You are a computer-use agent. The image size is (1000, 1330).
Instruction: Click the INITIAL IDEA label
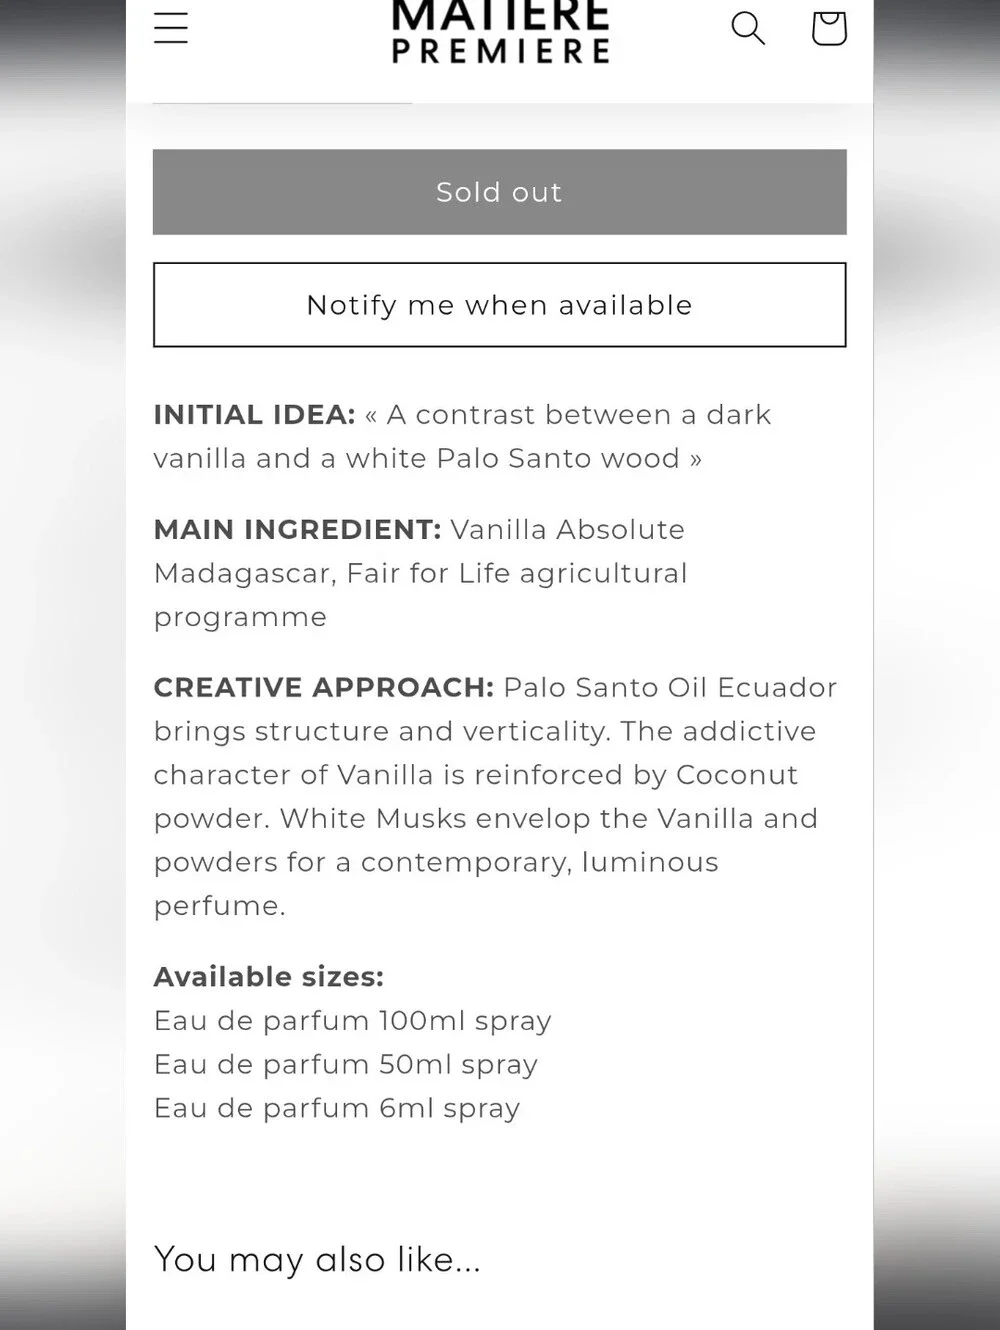point(255,415)
